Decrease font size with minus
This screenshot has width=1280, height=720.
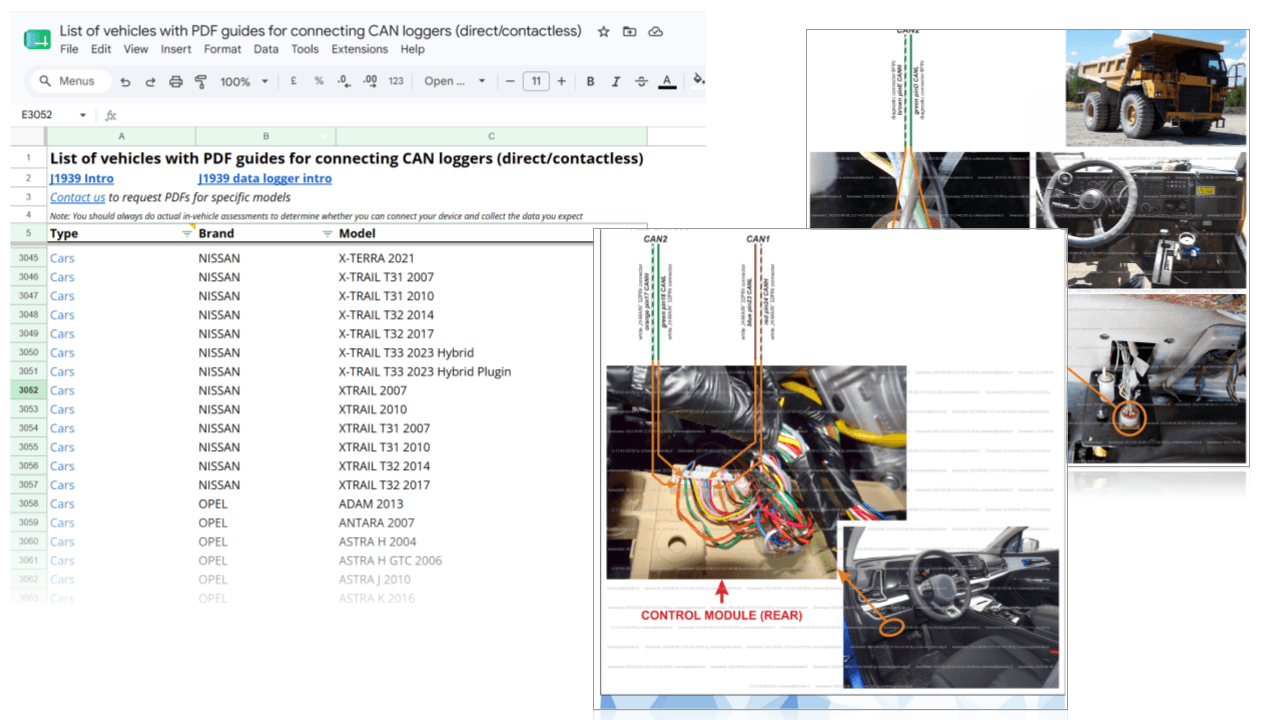[x=510, y=81]
